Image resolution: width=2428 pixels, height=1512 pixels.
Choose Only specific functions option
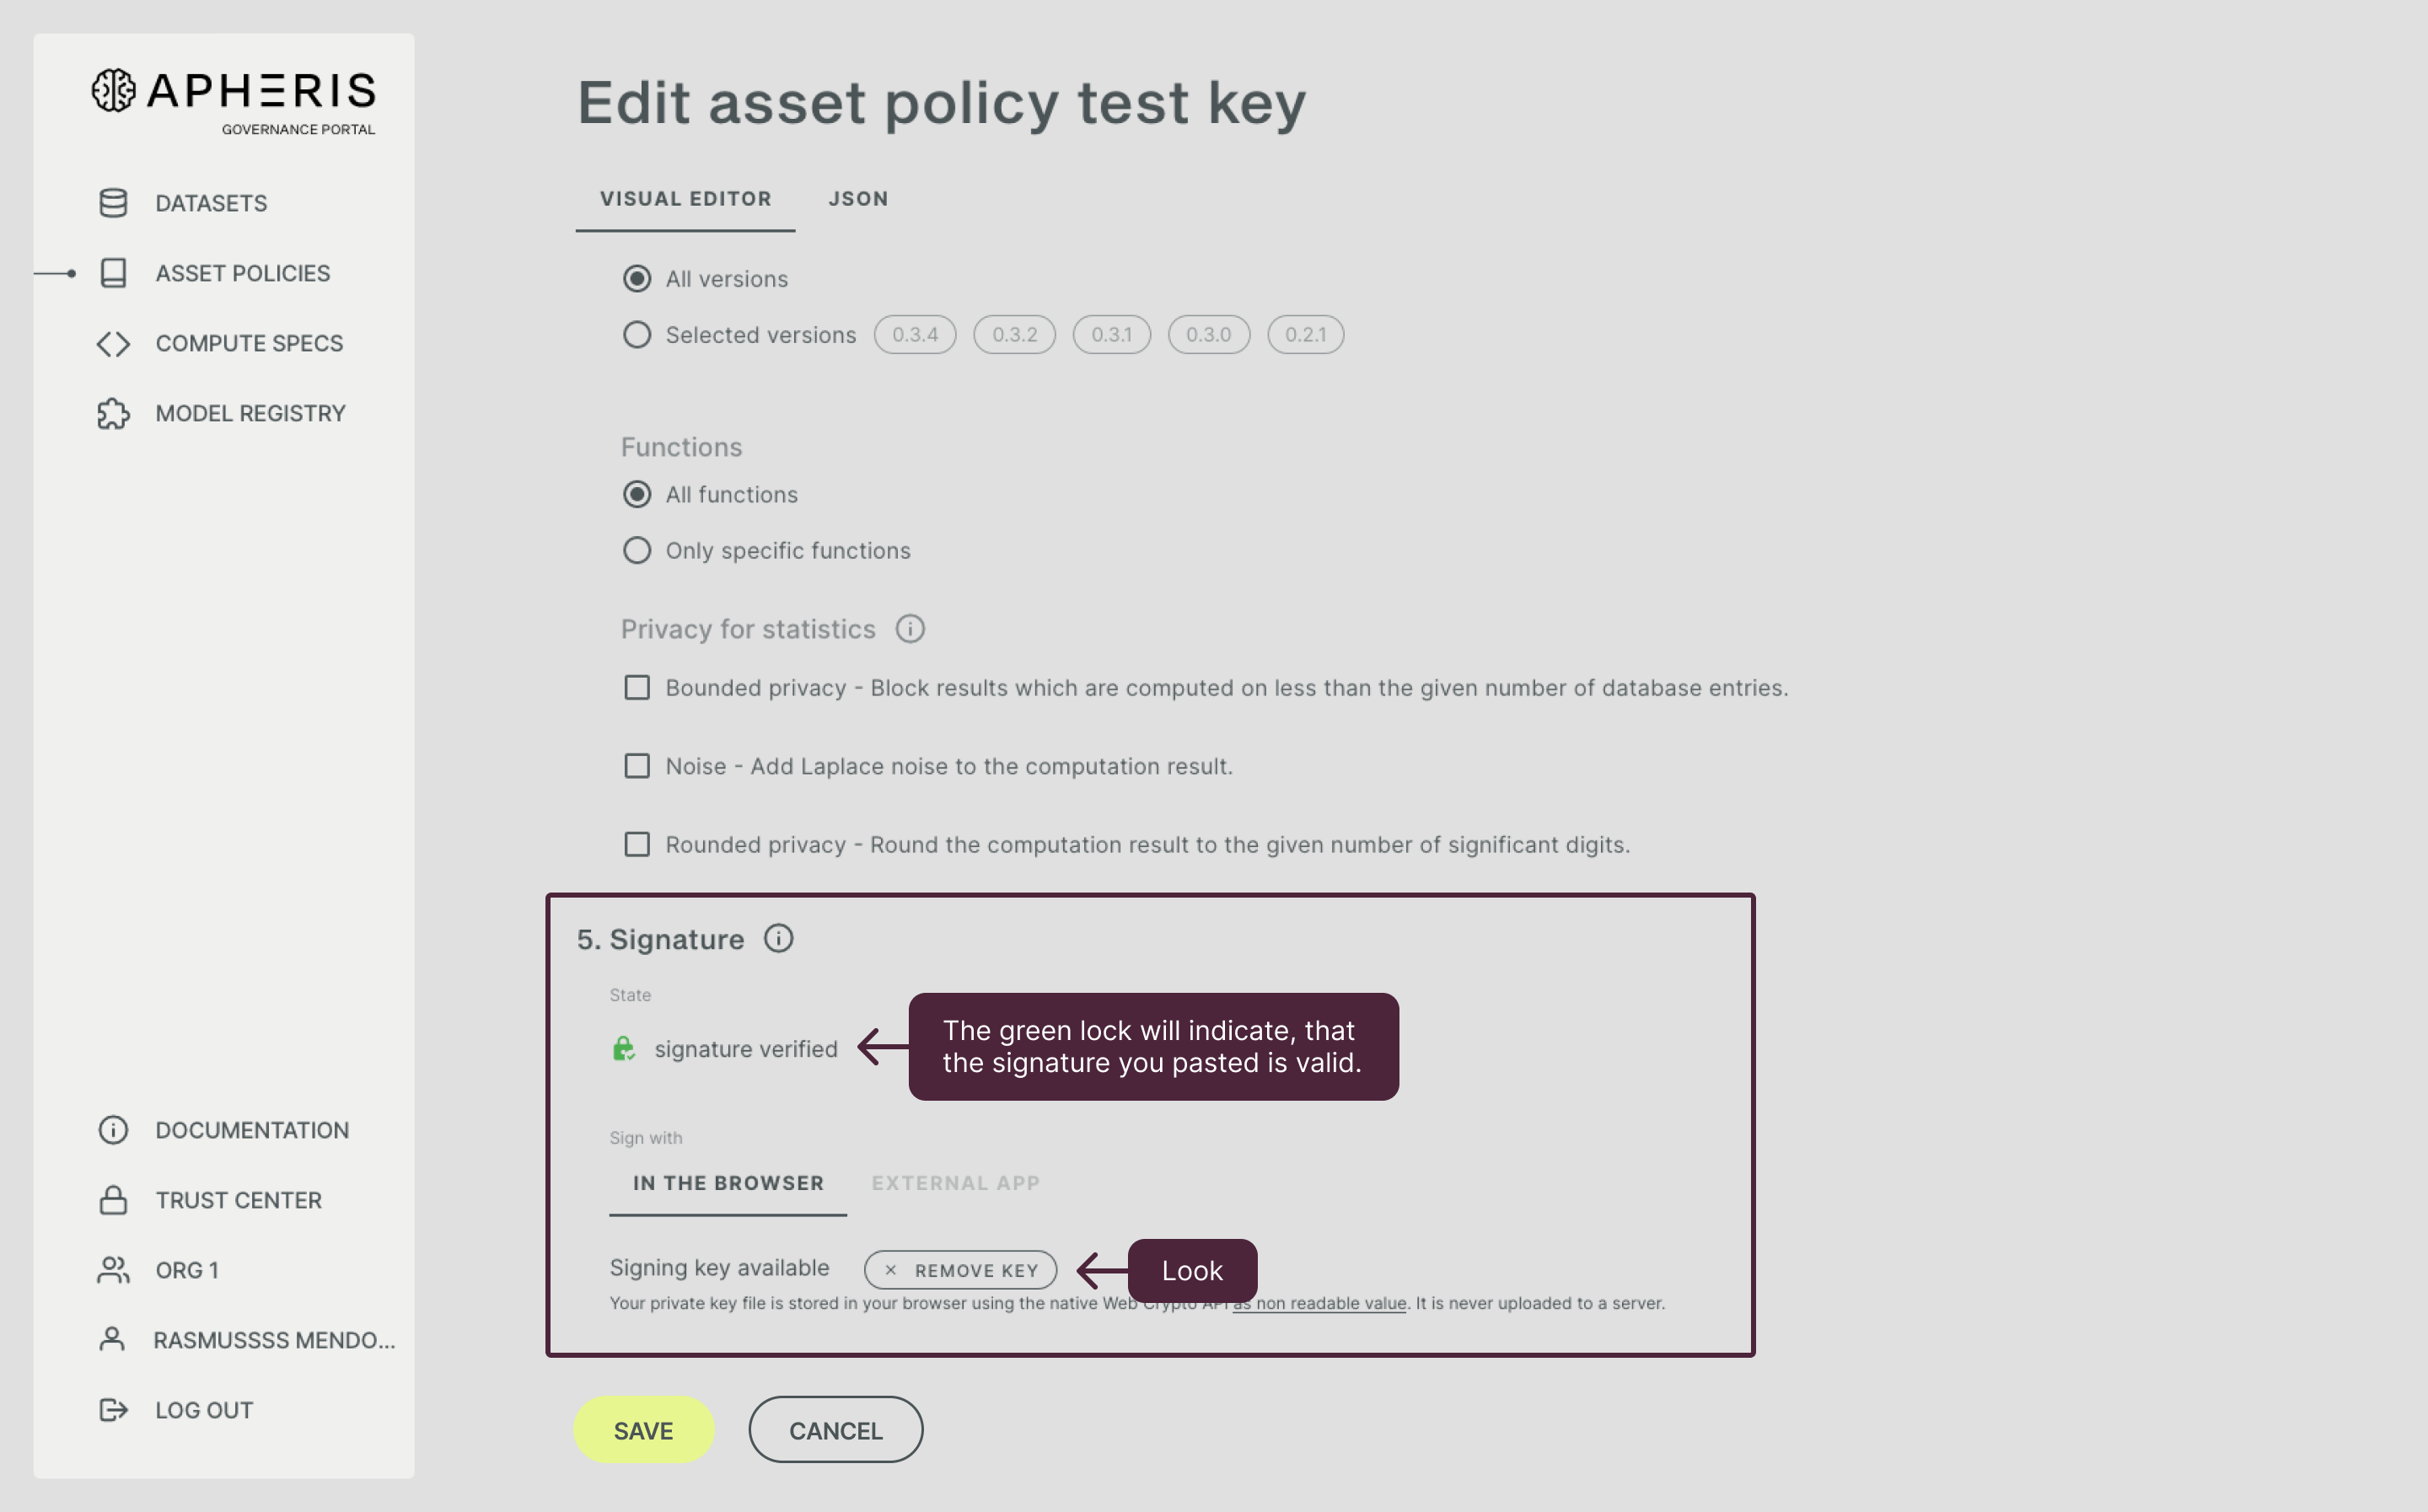(637, 551)
